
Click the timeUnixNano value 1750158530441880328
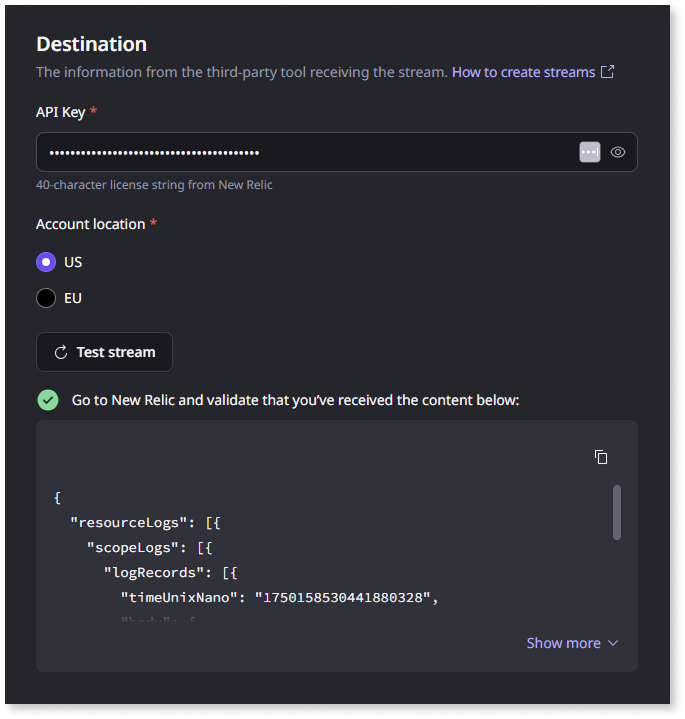342,597
